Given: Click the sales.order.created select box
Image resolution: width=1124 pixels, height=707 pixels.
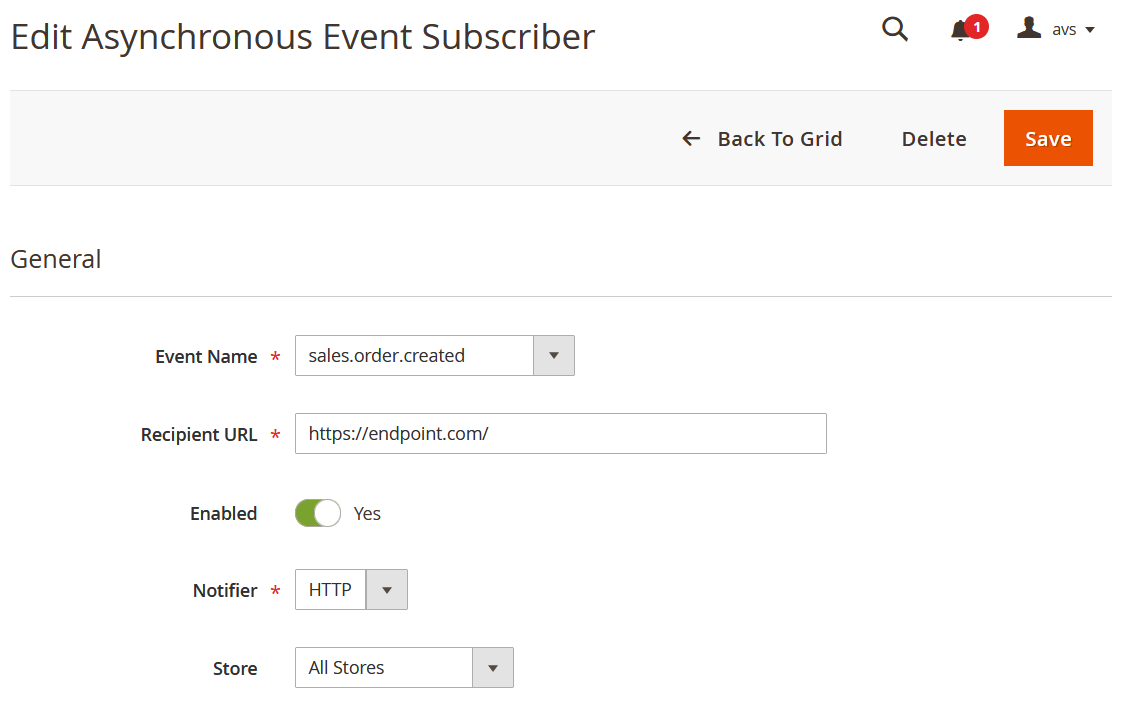Looking at the screenshot, I should click(434, 356).
